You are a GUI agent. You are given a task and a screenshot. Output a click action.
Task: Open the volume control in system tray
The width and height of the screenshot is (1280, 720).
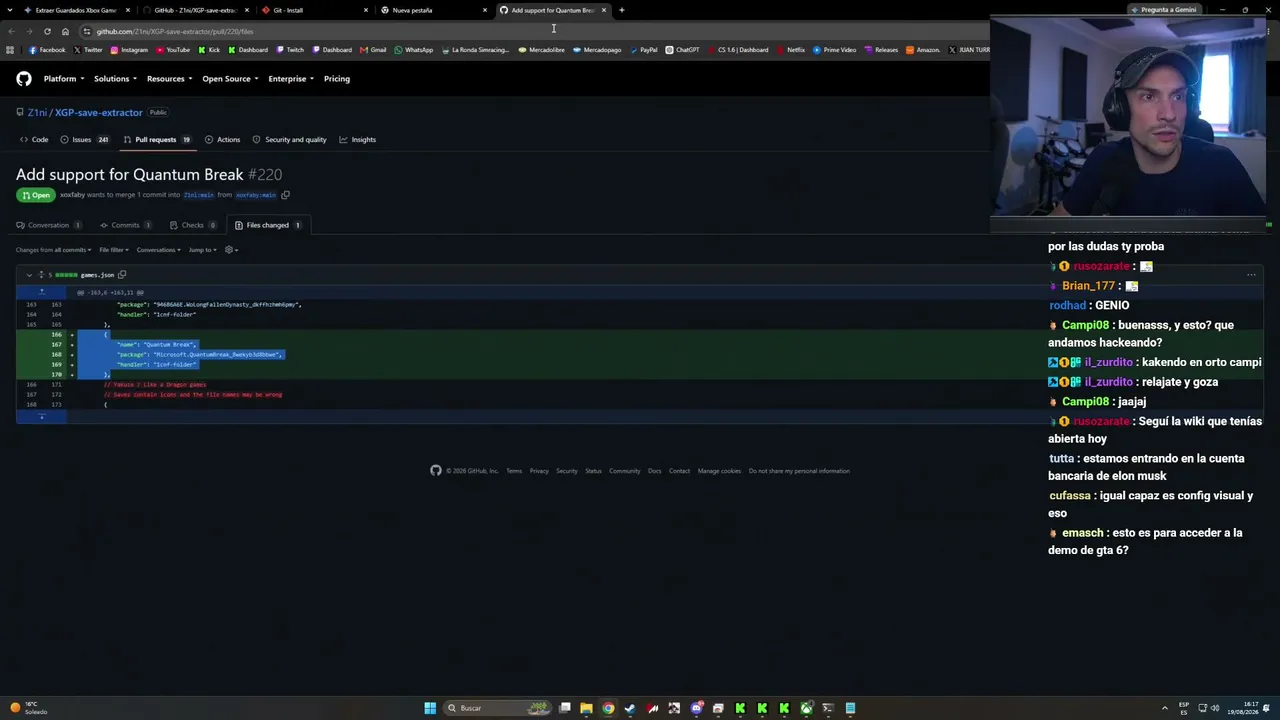1217,708
